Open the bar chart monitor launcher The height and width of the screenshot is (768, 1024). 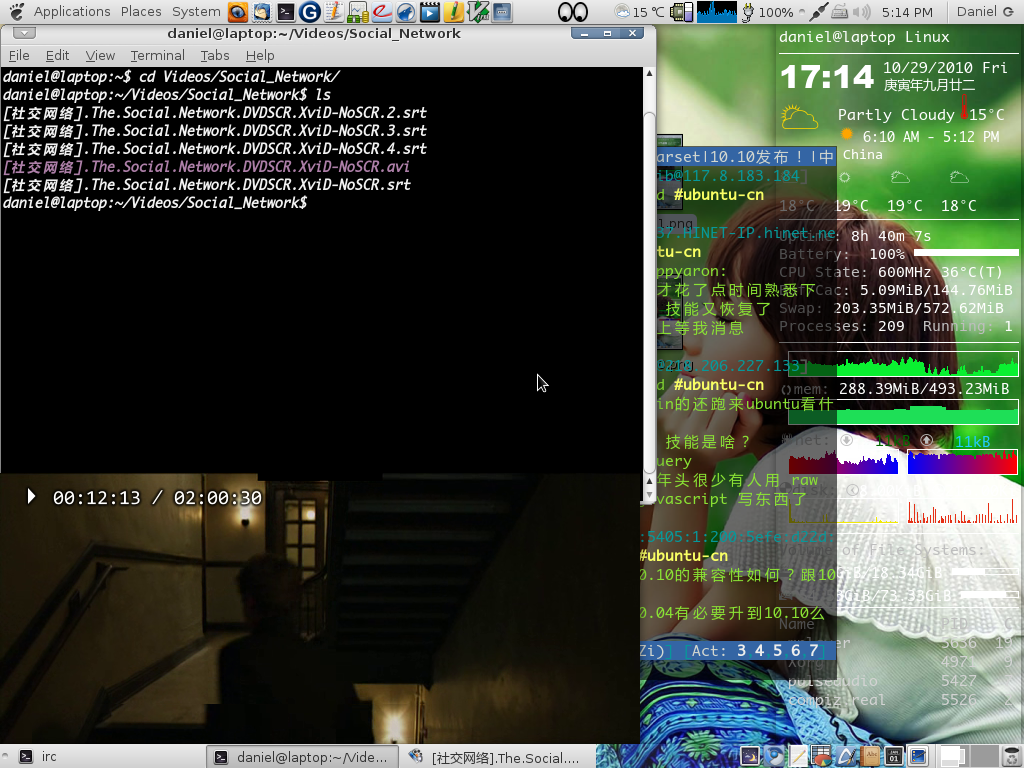[358, 12]
